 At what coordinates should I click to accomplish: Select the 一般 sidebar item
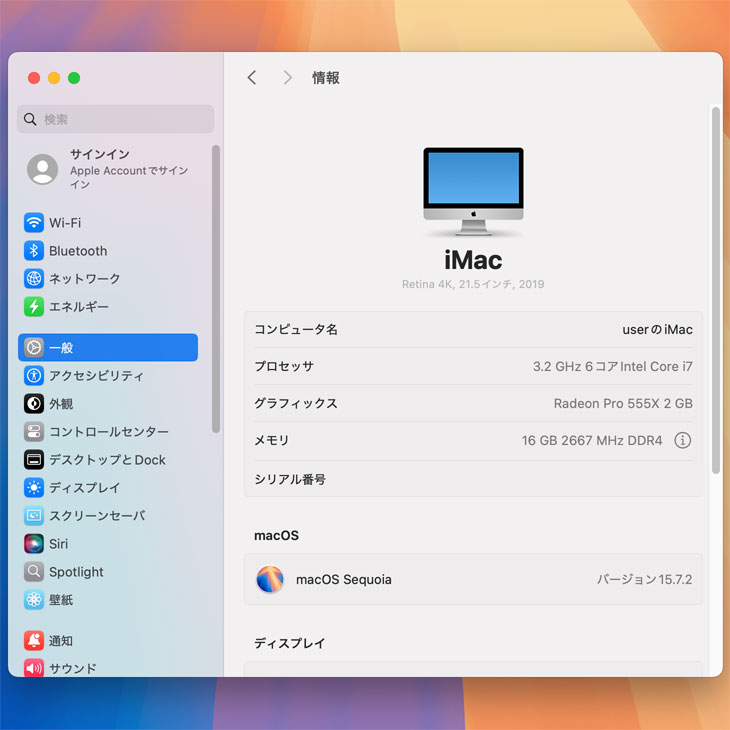(108, 348)
